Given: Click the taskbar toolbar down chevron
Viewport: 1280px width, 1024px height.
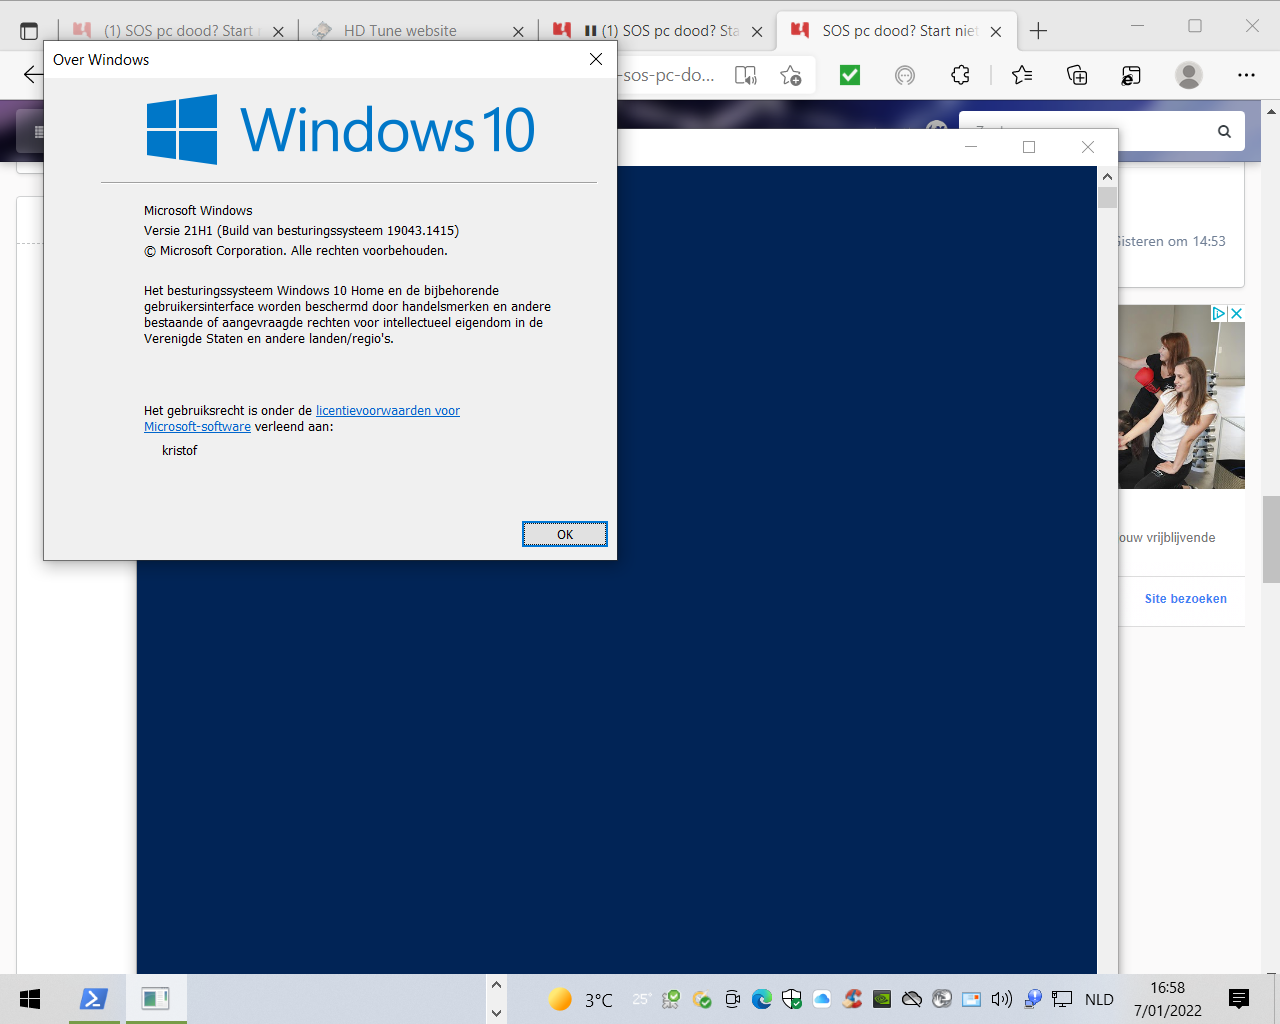Looking at the screenshot, I should (x=496, y=1013).
